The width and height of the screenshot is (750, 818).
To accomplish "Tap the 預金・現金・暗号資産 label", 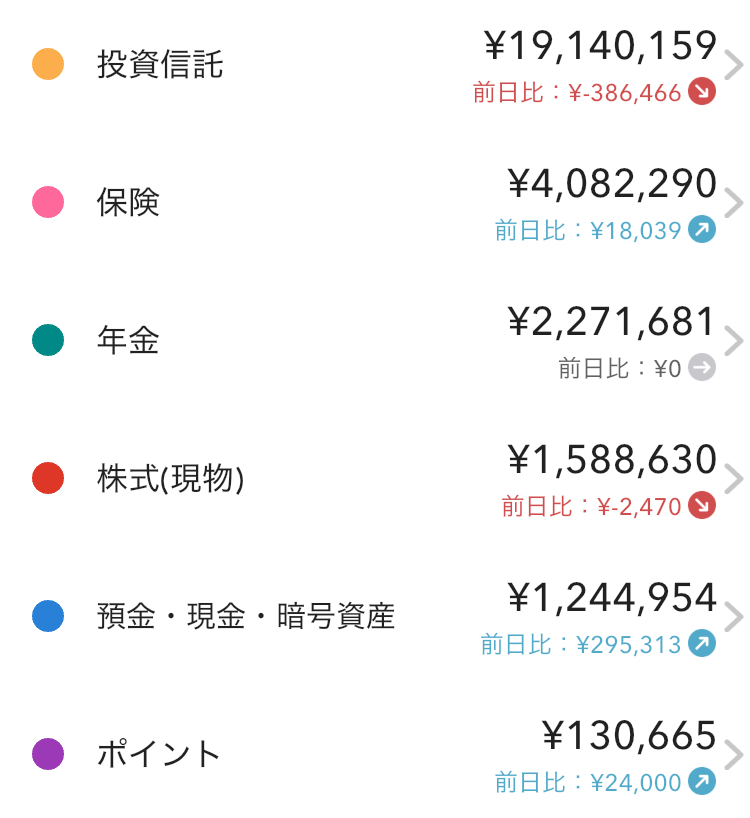I will click(x=246, y=616).
